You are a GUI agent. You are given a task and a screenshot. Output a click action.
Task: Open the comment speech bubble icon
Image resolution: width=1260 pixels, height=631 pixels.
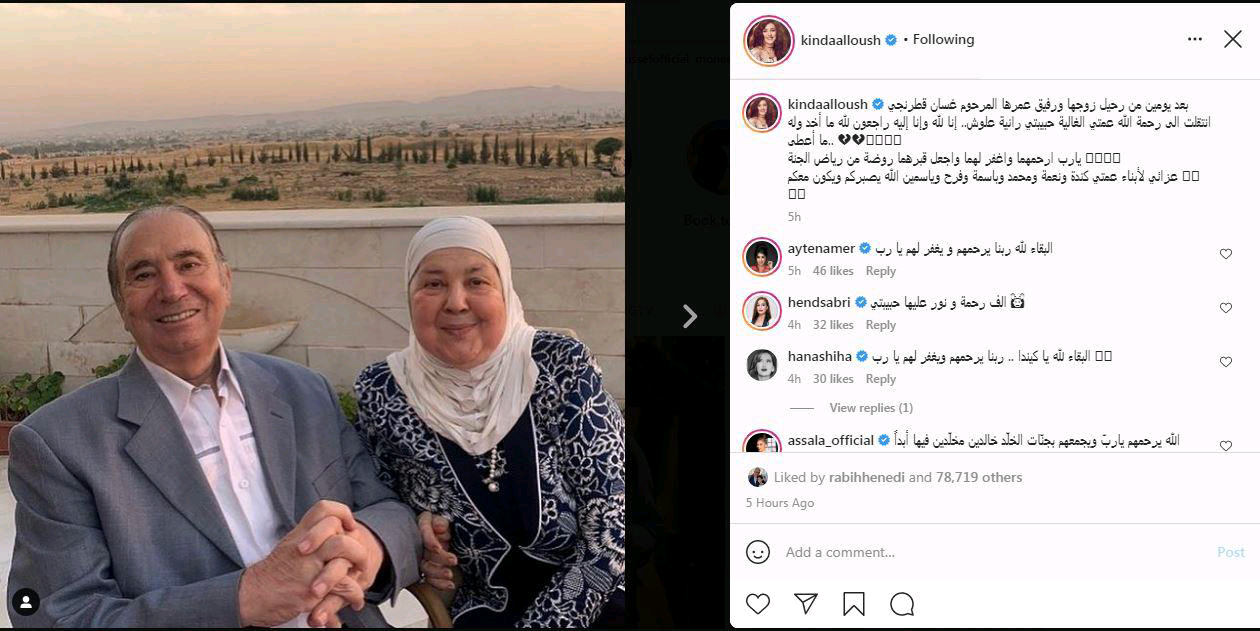point(902,604)
